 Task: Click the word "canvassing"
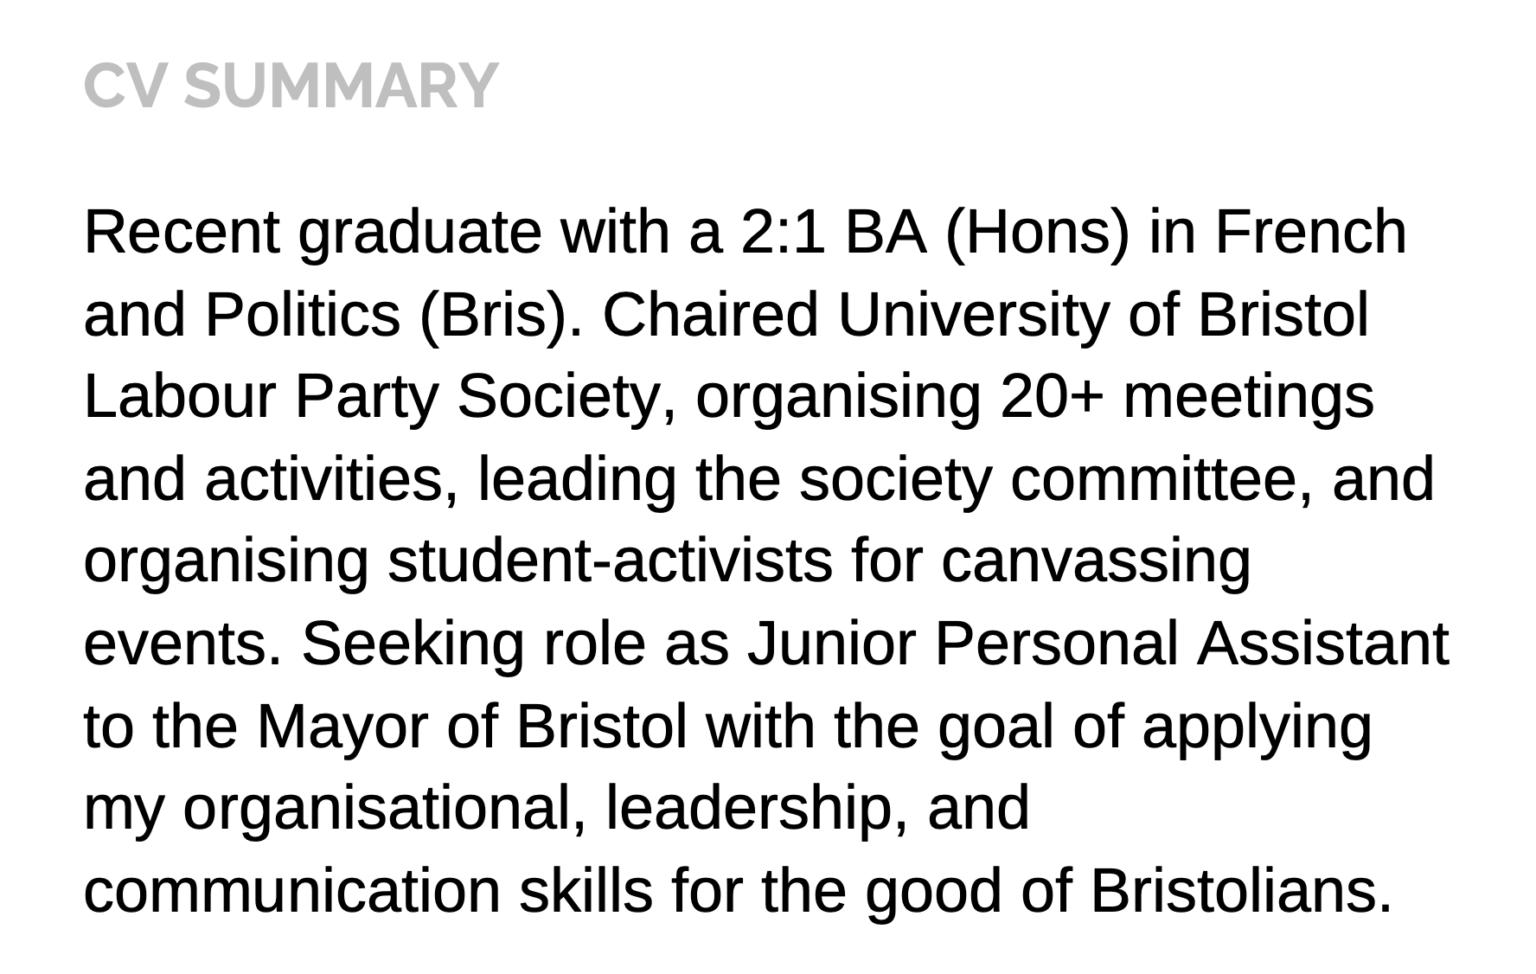tap(1095, 562)
